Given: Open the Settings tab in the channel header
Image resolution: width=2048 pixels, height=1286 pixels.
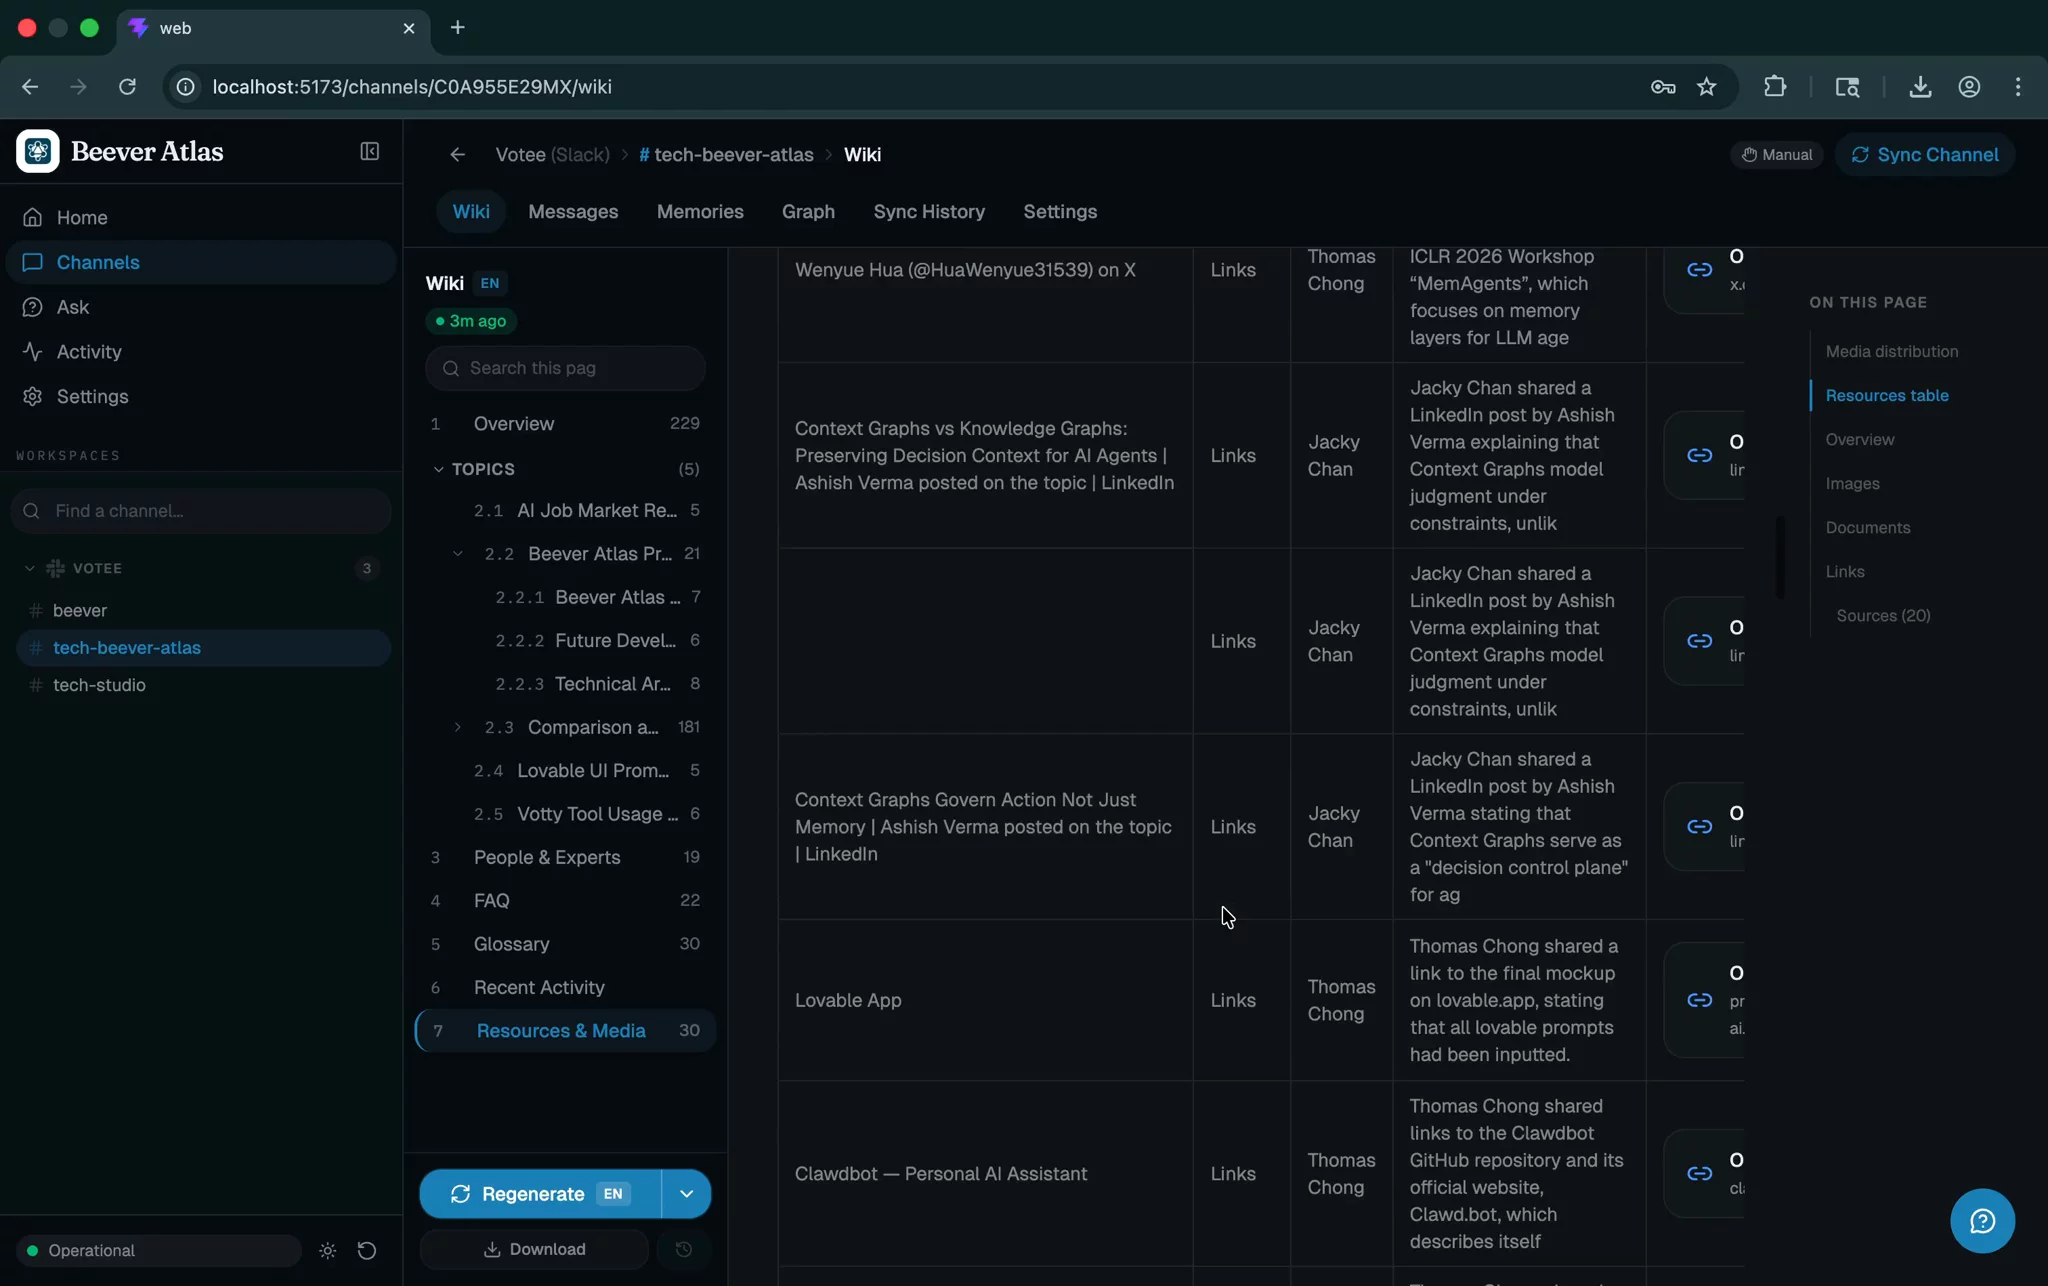Looking at the screenshot, I should (1060, 212).
